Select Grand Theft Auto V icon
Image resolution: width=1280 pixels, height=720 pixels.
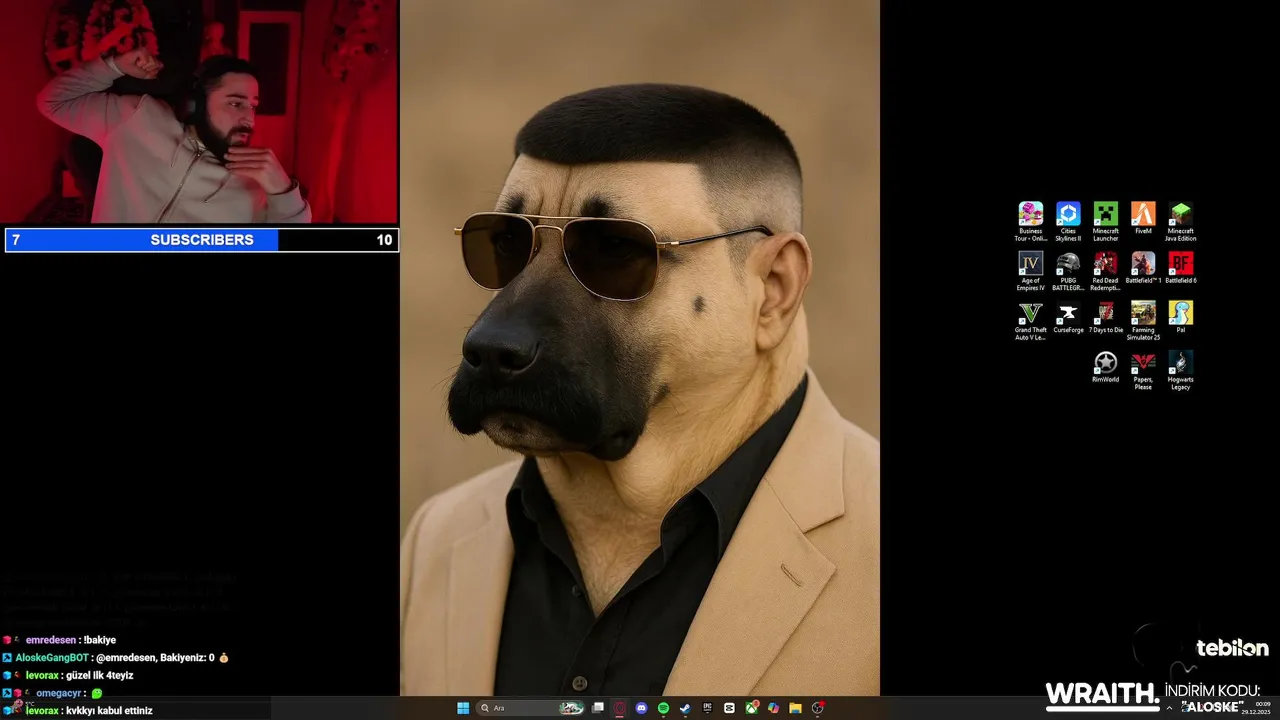tap(1030, 321)
